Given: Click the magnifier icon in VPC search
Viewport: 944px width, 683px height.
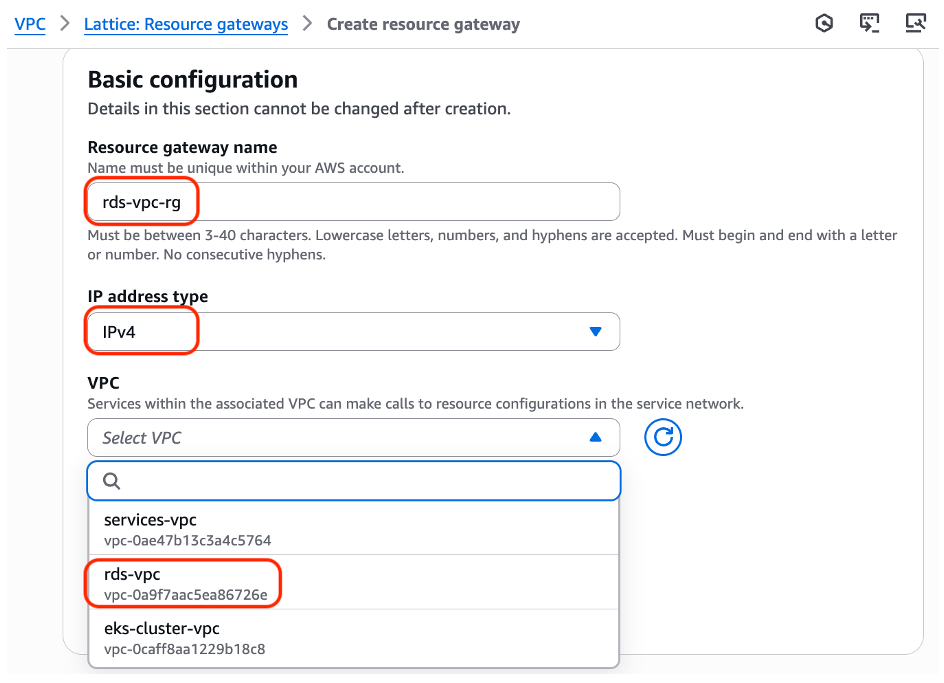Looking at the screenshot, I should (x=112, y=481).
